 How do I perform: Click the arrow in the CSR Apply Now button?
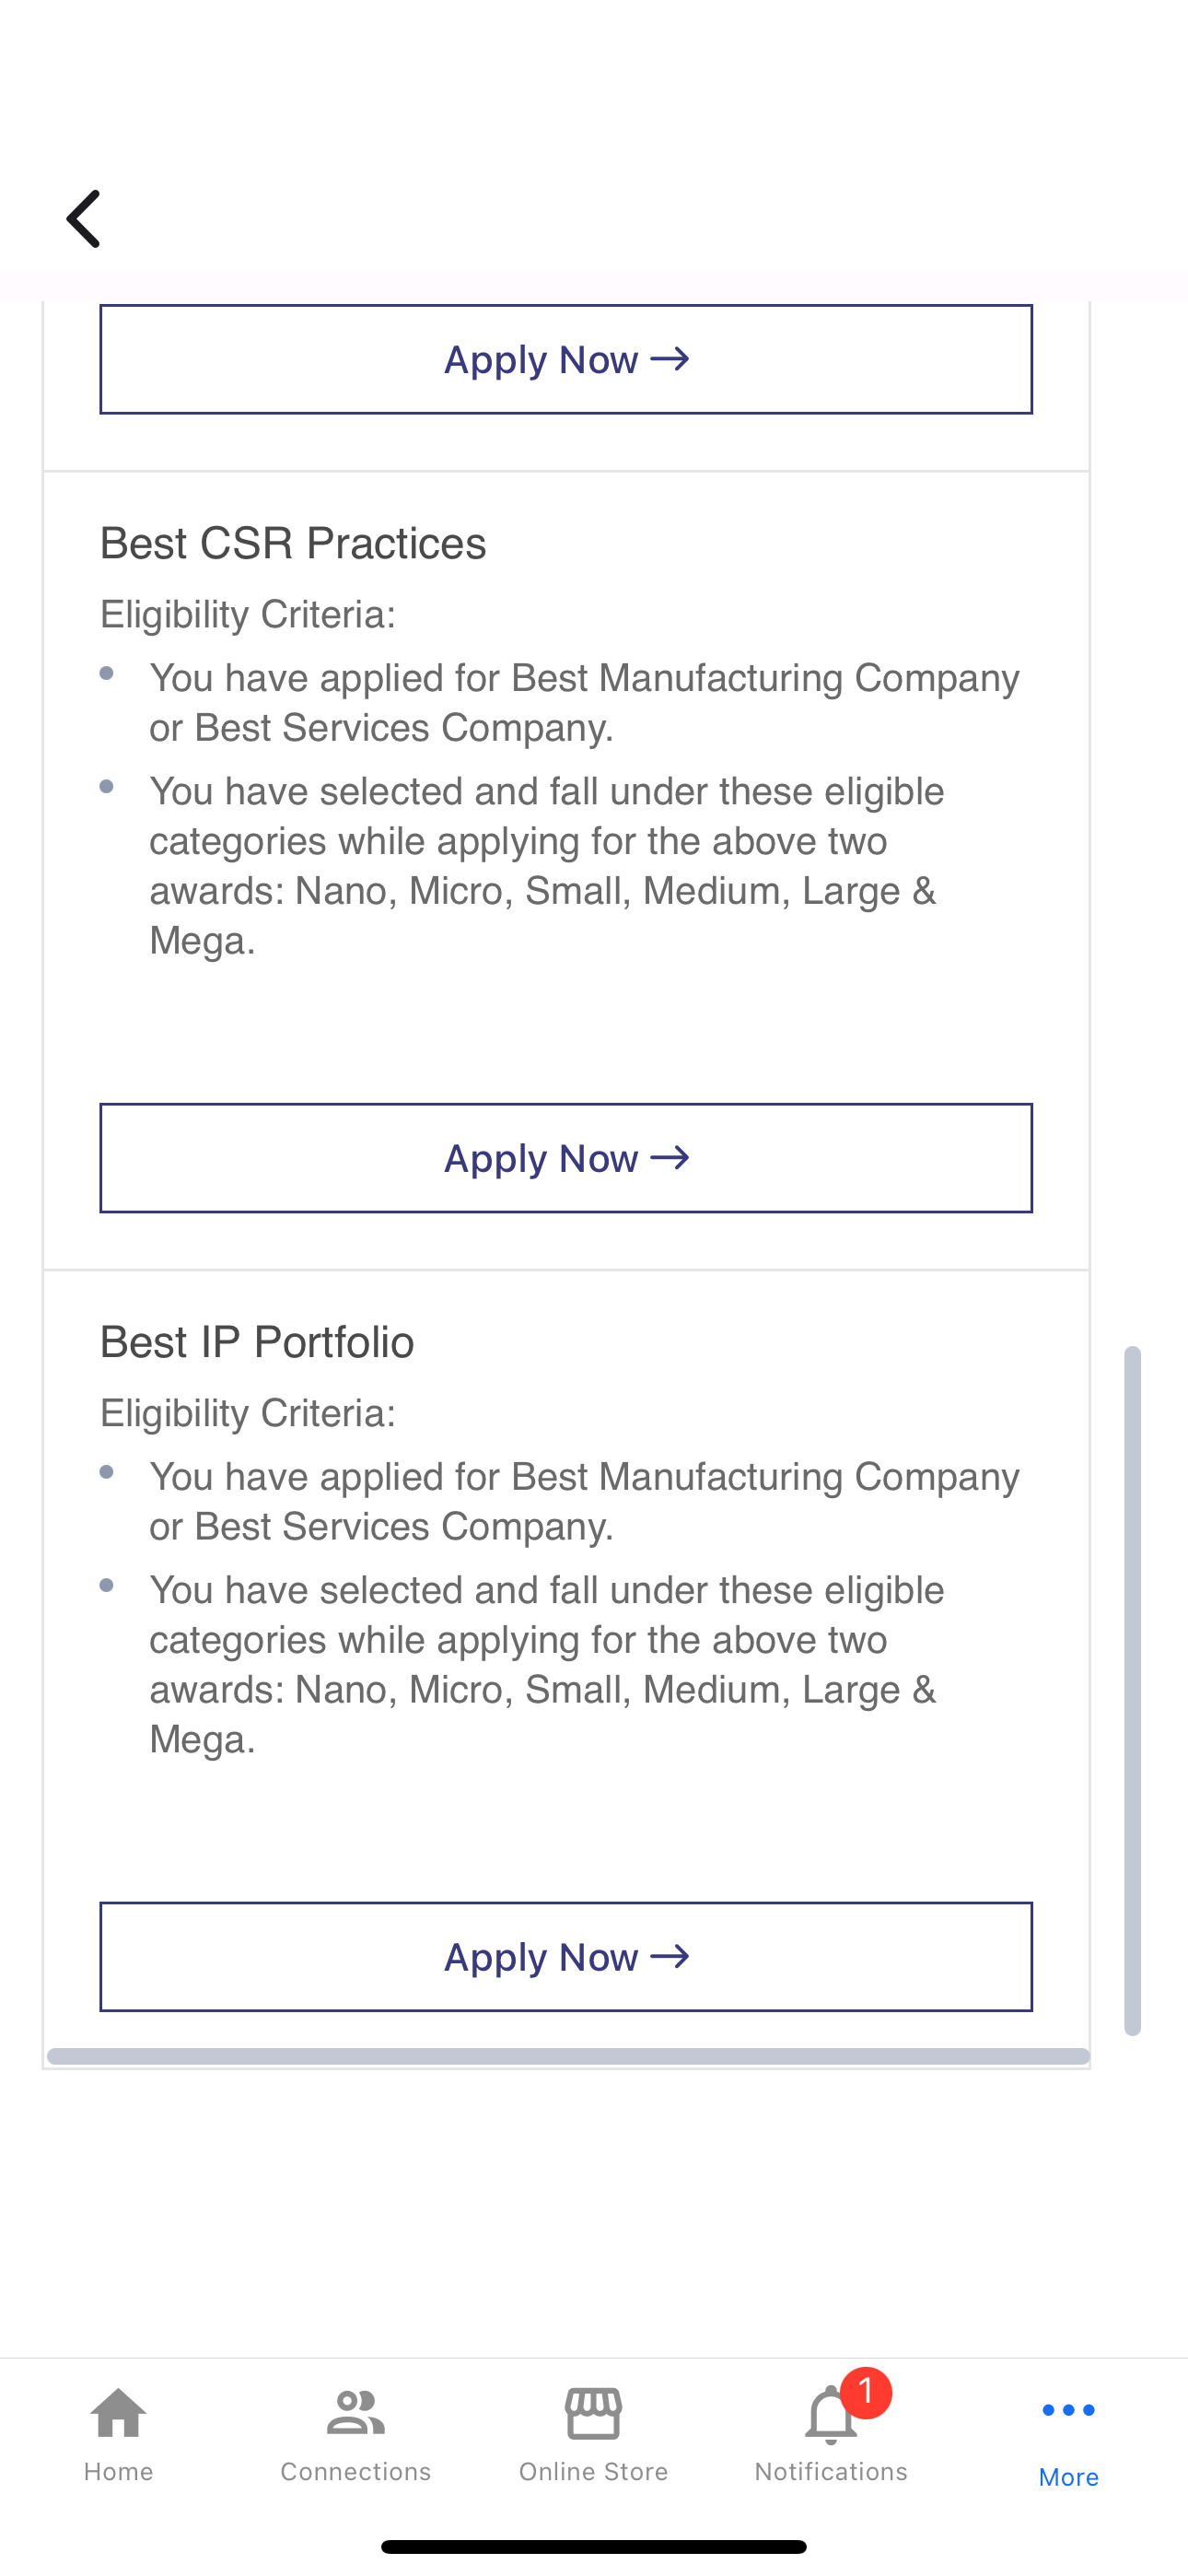pos(669,1158)
